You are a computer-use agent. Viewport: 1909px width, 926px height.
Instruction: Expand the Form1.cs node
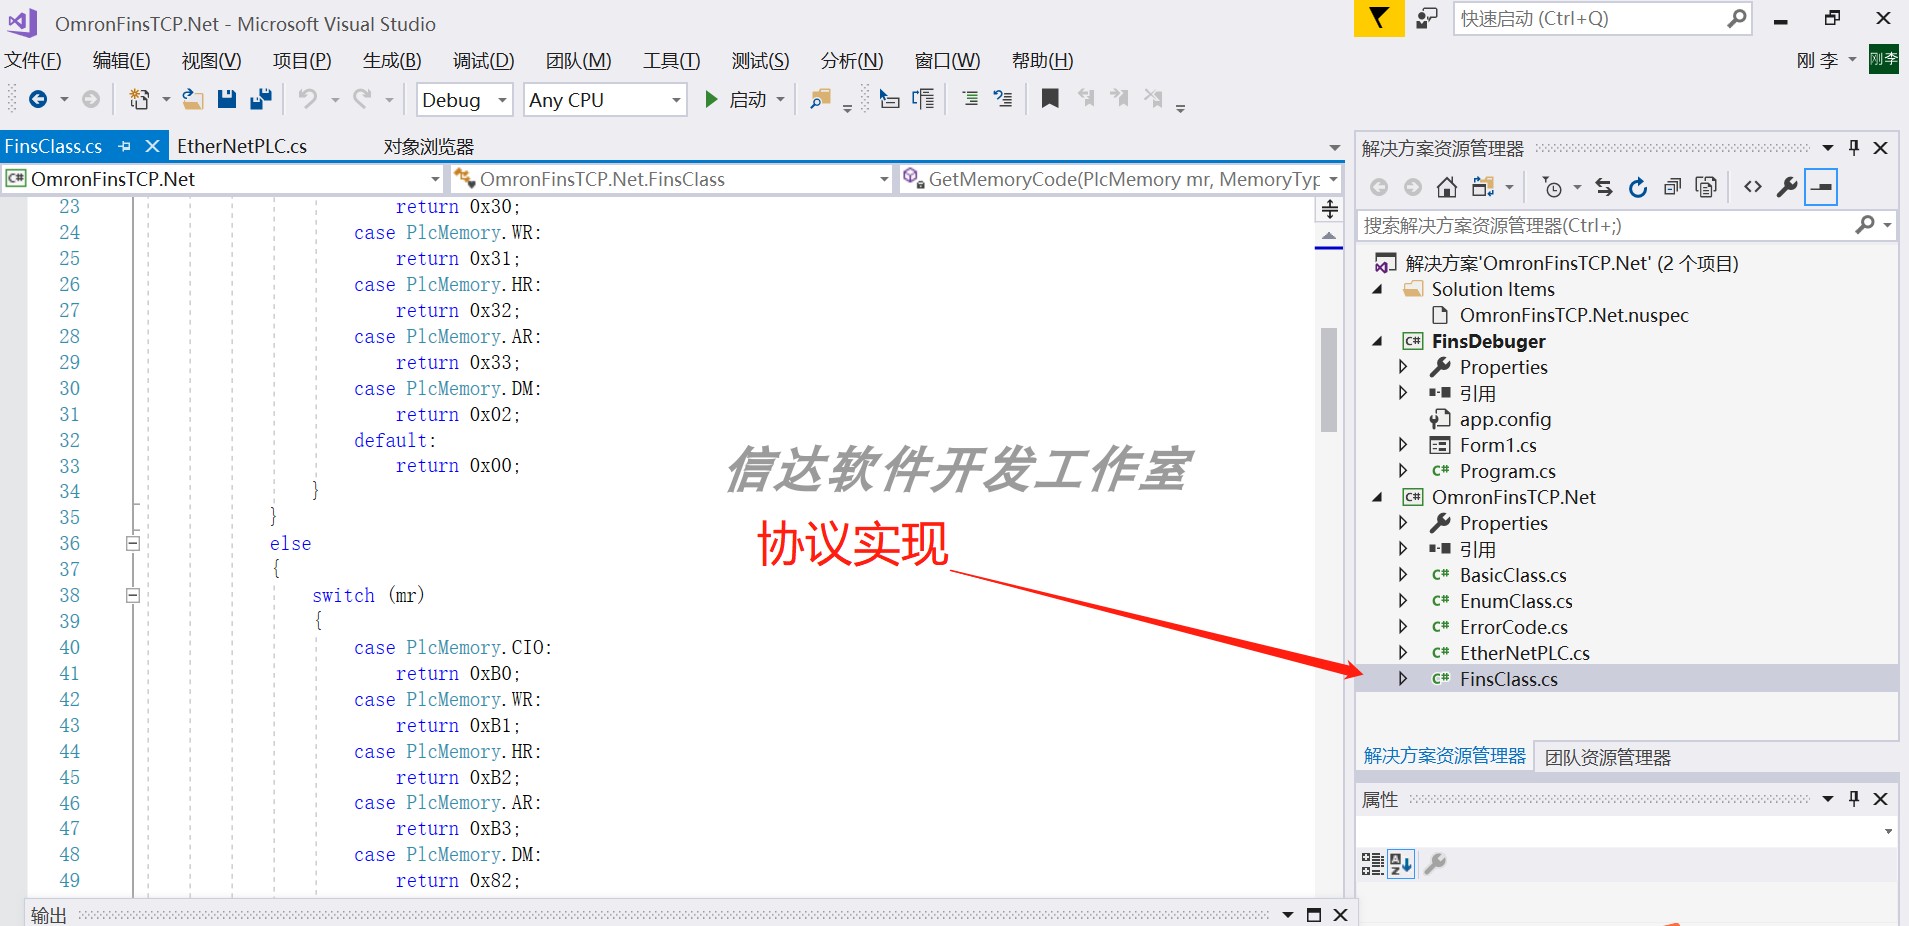pos(1403,445)
